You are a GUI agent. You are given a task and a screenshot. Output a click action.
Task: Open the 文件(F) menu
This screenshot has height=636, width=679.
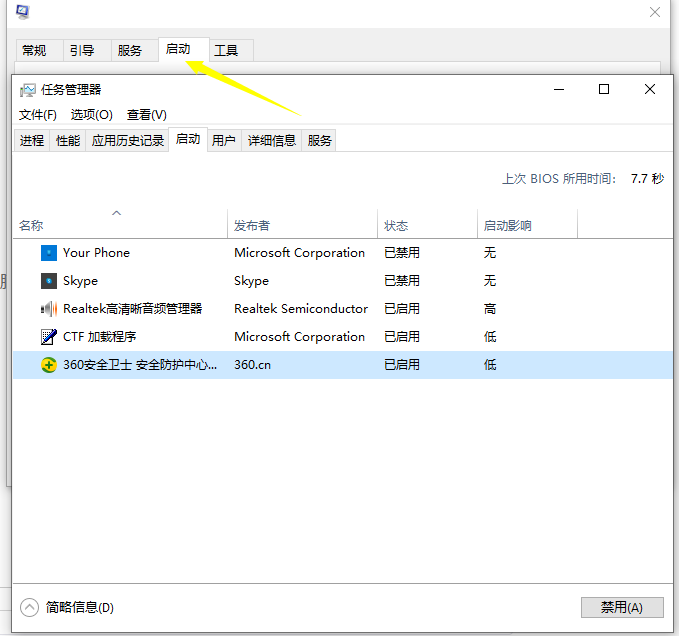(x=38, y=115)
